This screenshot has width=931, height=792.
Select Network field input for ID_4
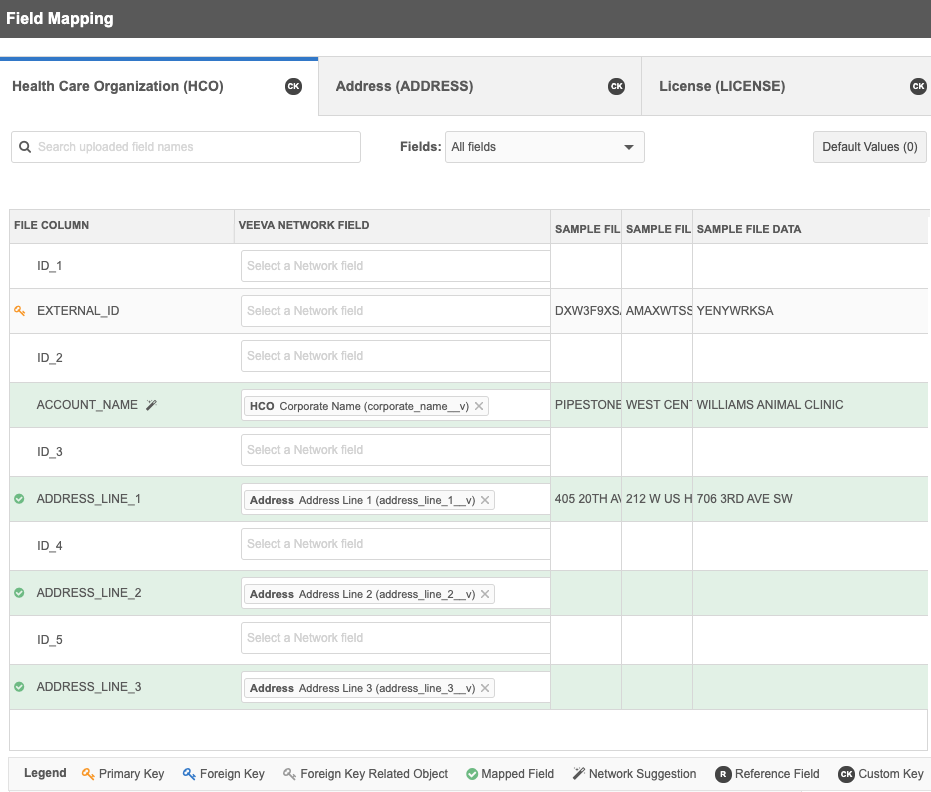coord(396,544)
